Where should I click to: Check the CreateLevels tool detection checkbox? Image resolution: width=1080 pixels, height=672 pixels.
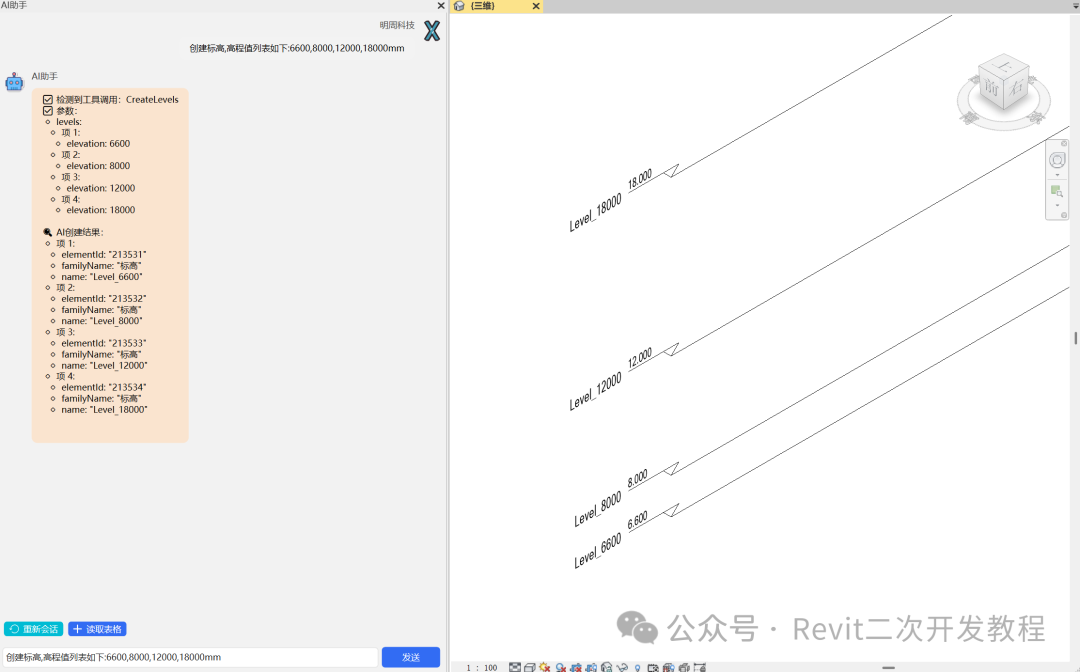[46, 99]
